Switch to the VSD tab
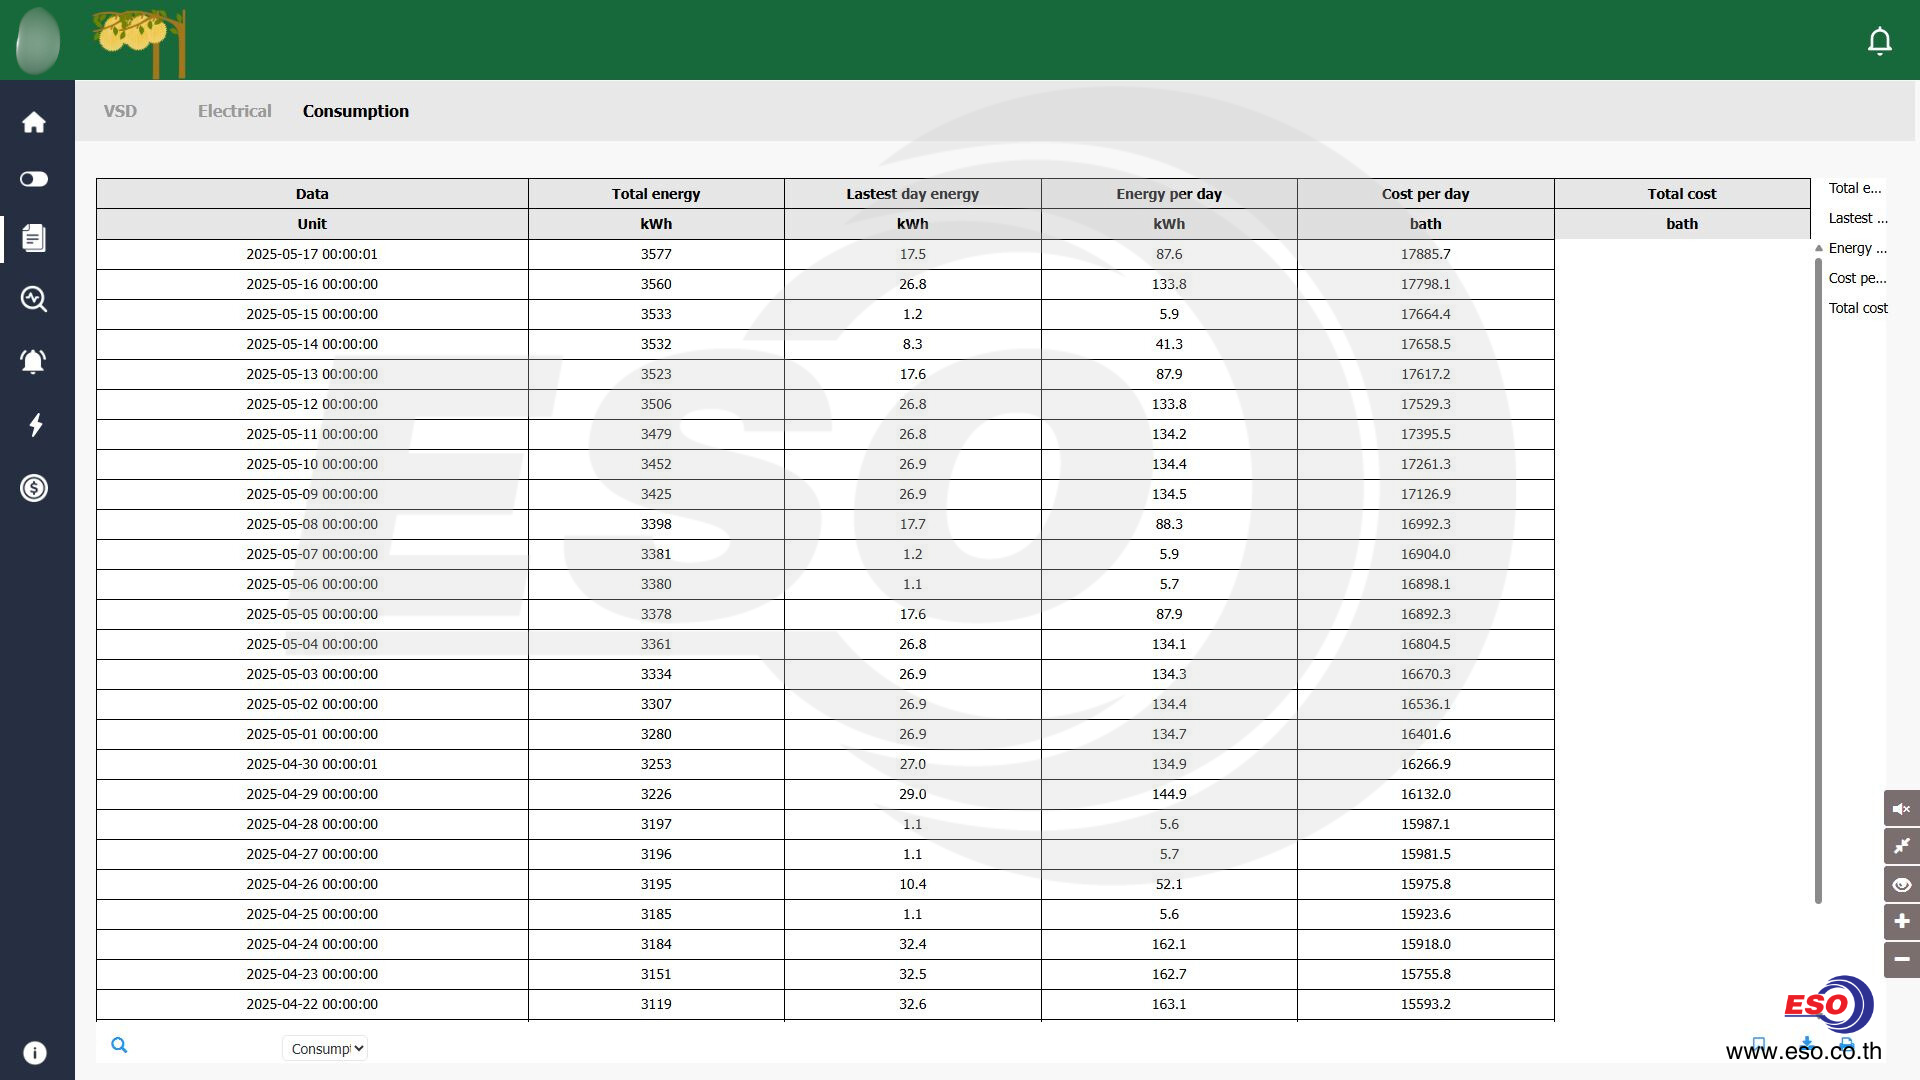The image size is (1920, 1080). [x=120, y=111]
